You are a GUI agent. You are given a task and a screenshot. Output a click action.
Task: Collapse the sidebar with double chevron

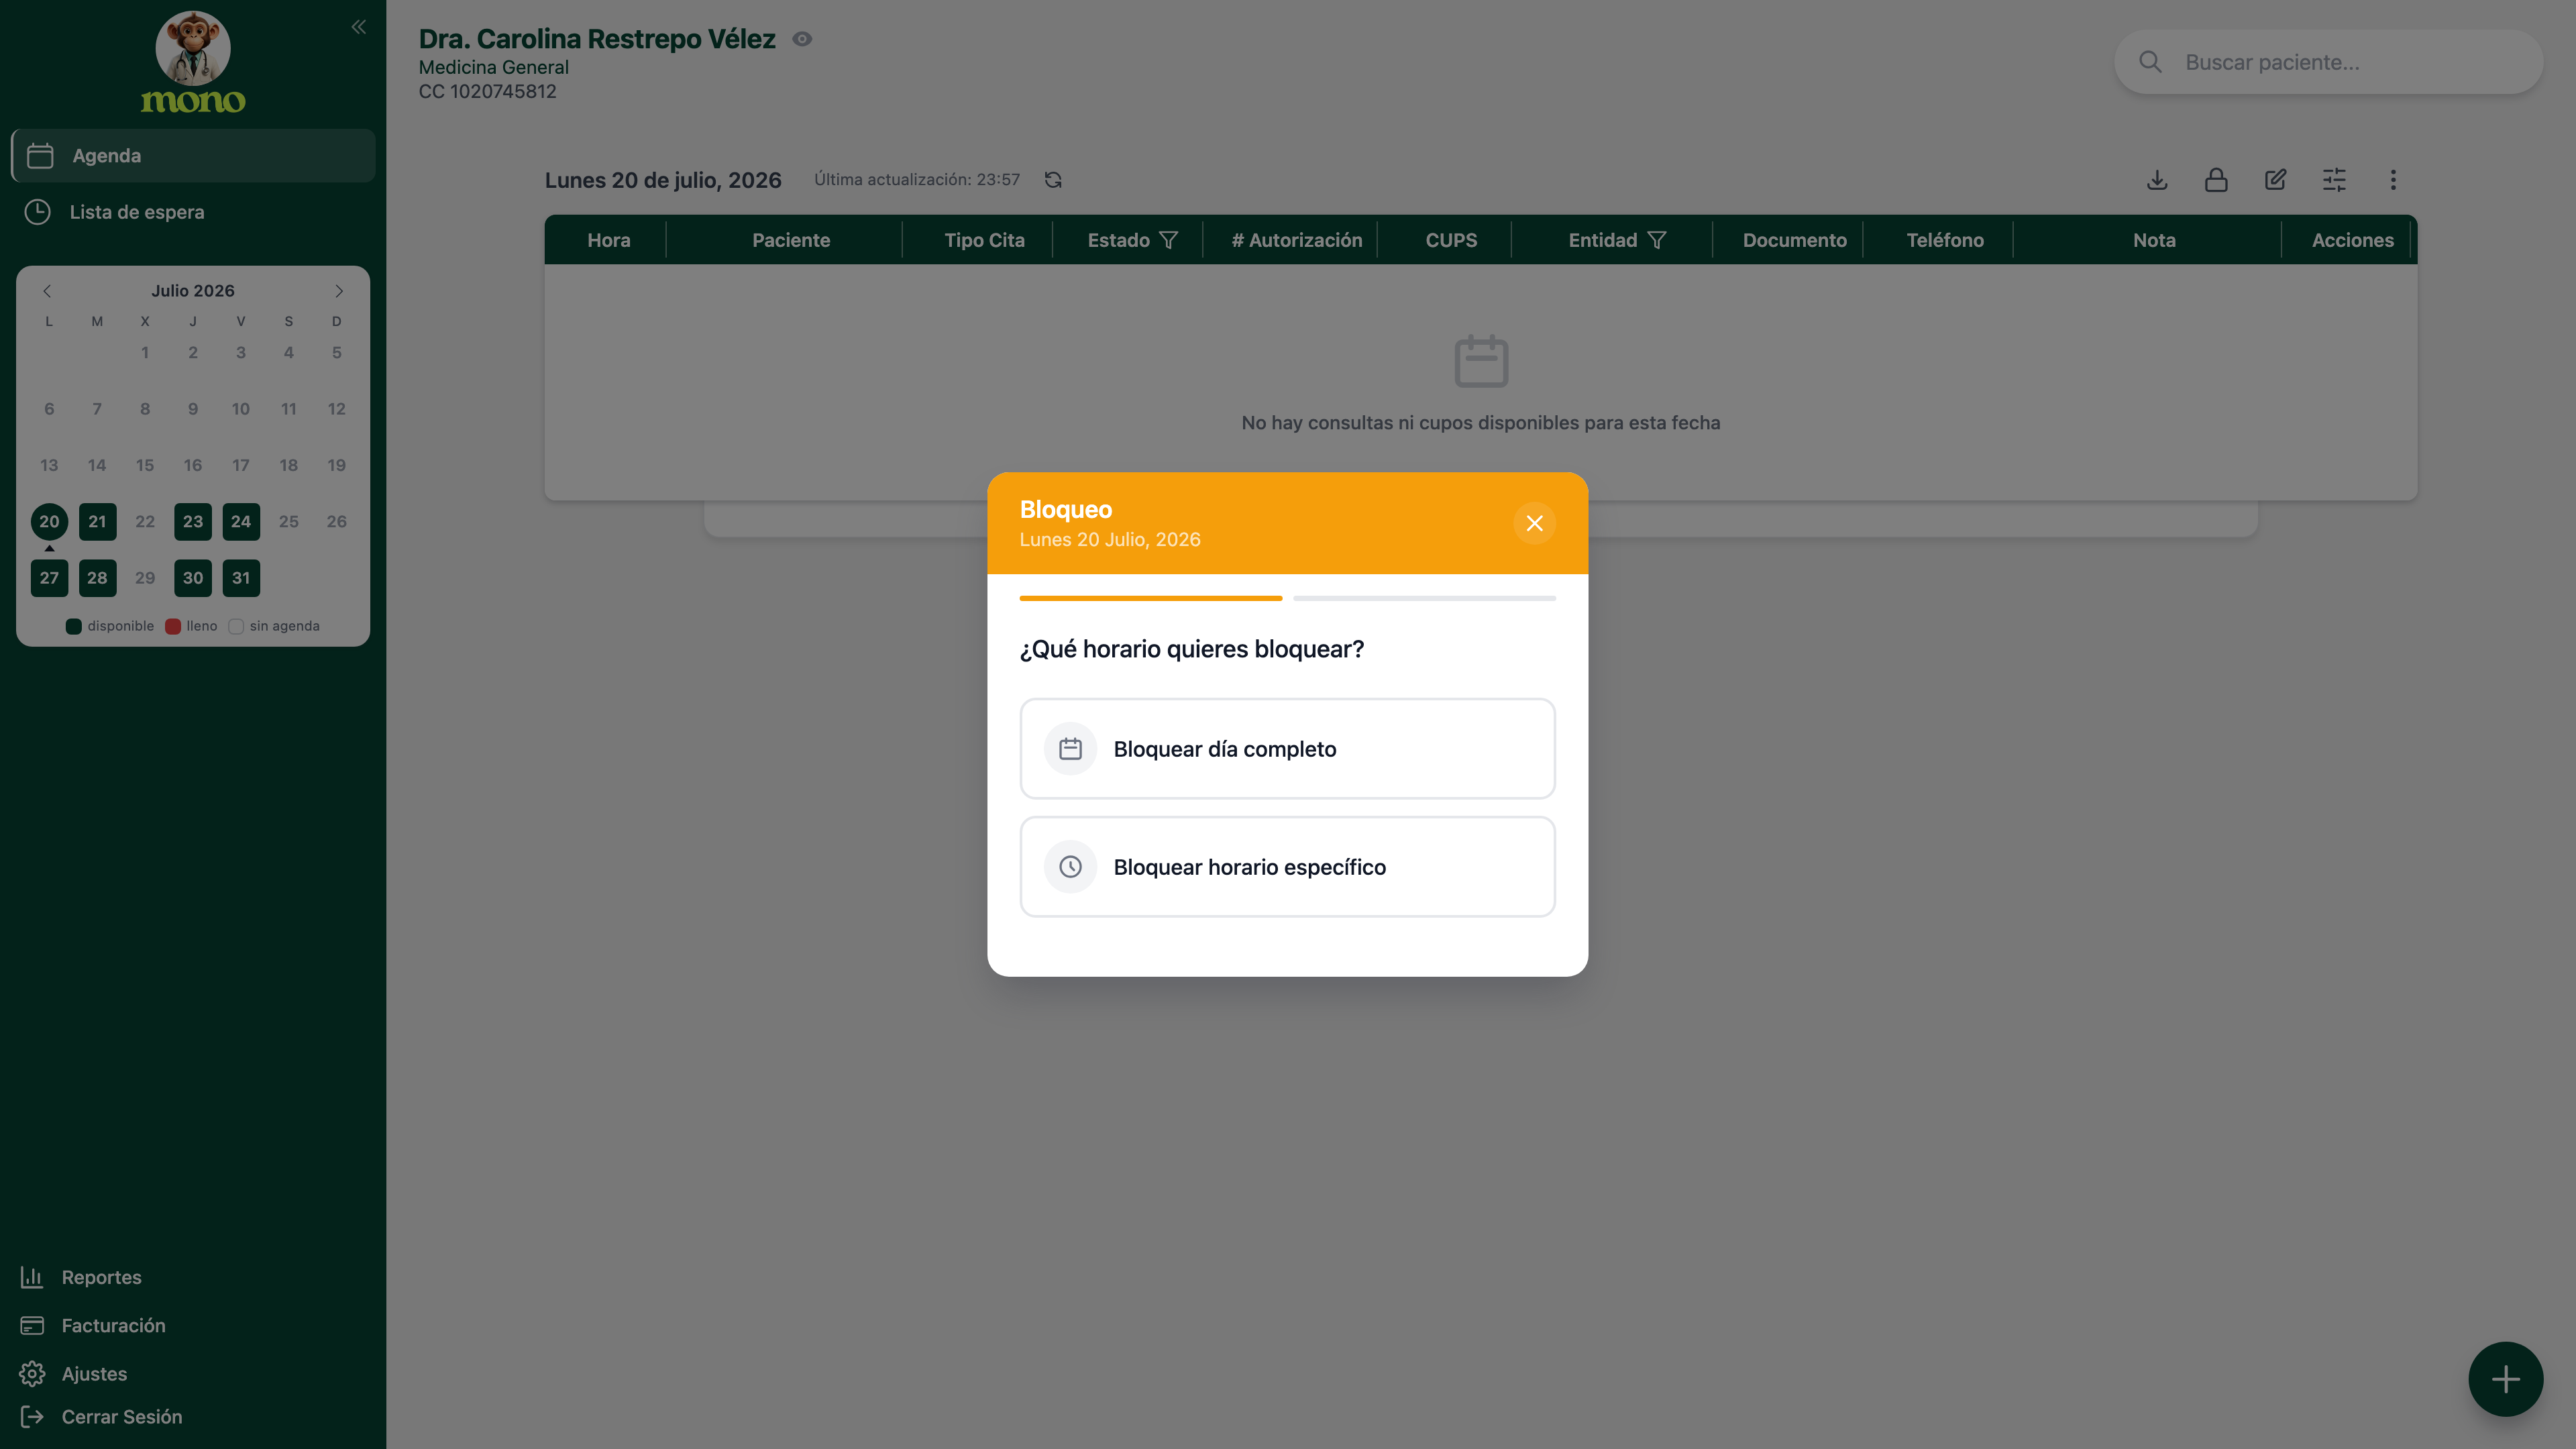[359, 27]
